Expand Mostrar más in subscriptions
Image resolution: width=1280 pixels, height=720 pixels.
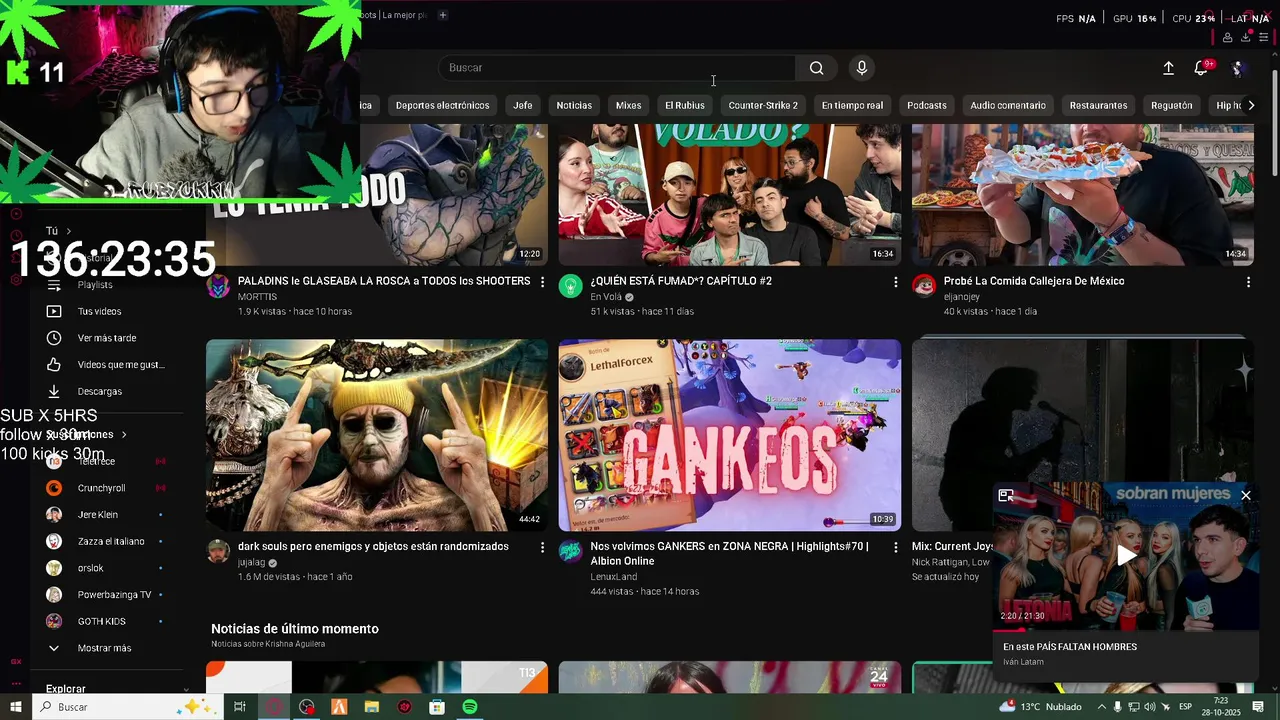coord(104,648)
